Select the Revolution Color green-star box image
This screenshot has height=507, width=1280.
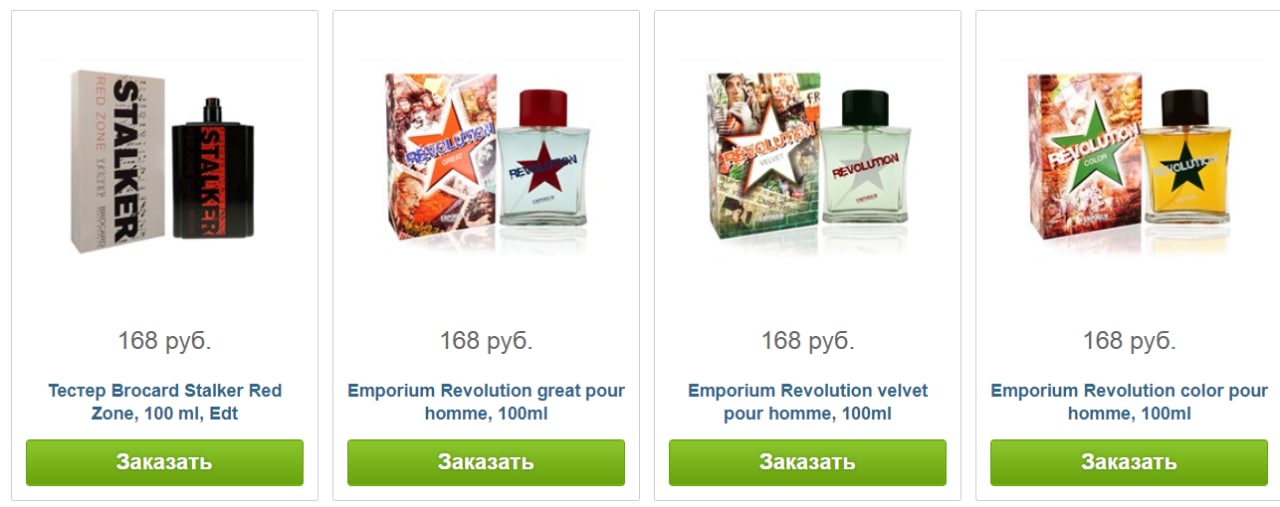pyautogui.click(x=1085, y=157)
